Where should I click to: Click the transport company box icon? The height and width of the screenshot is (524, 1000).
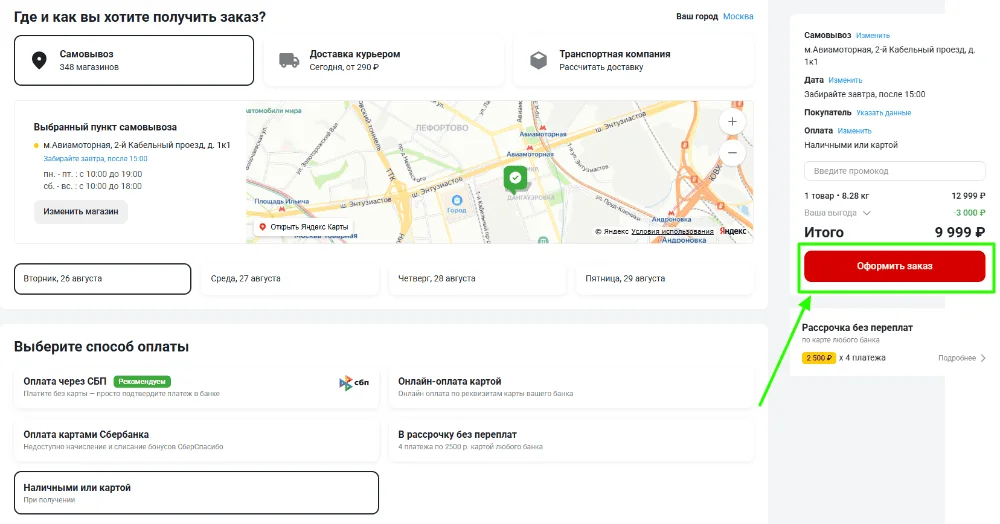(x=538, y=60)
